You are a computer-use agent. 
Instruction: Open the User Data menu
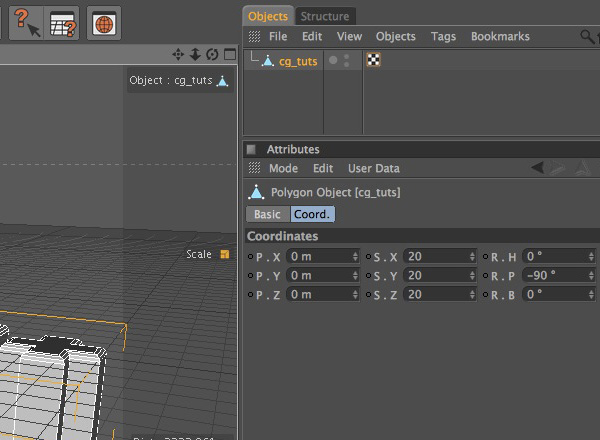(x=374, y=168)
